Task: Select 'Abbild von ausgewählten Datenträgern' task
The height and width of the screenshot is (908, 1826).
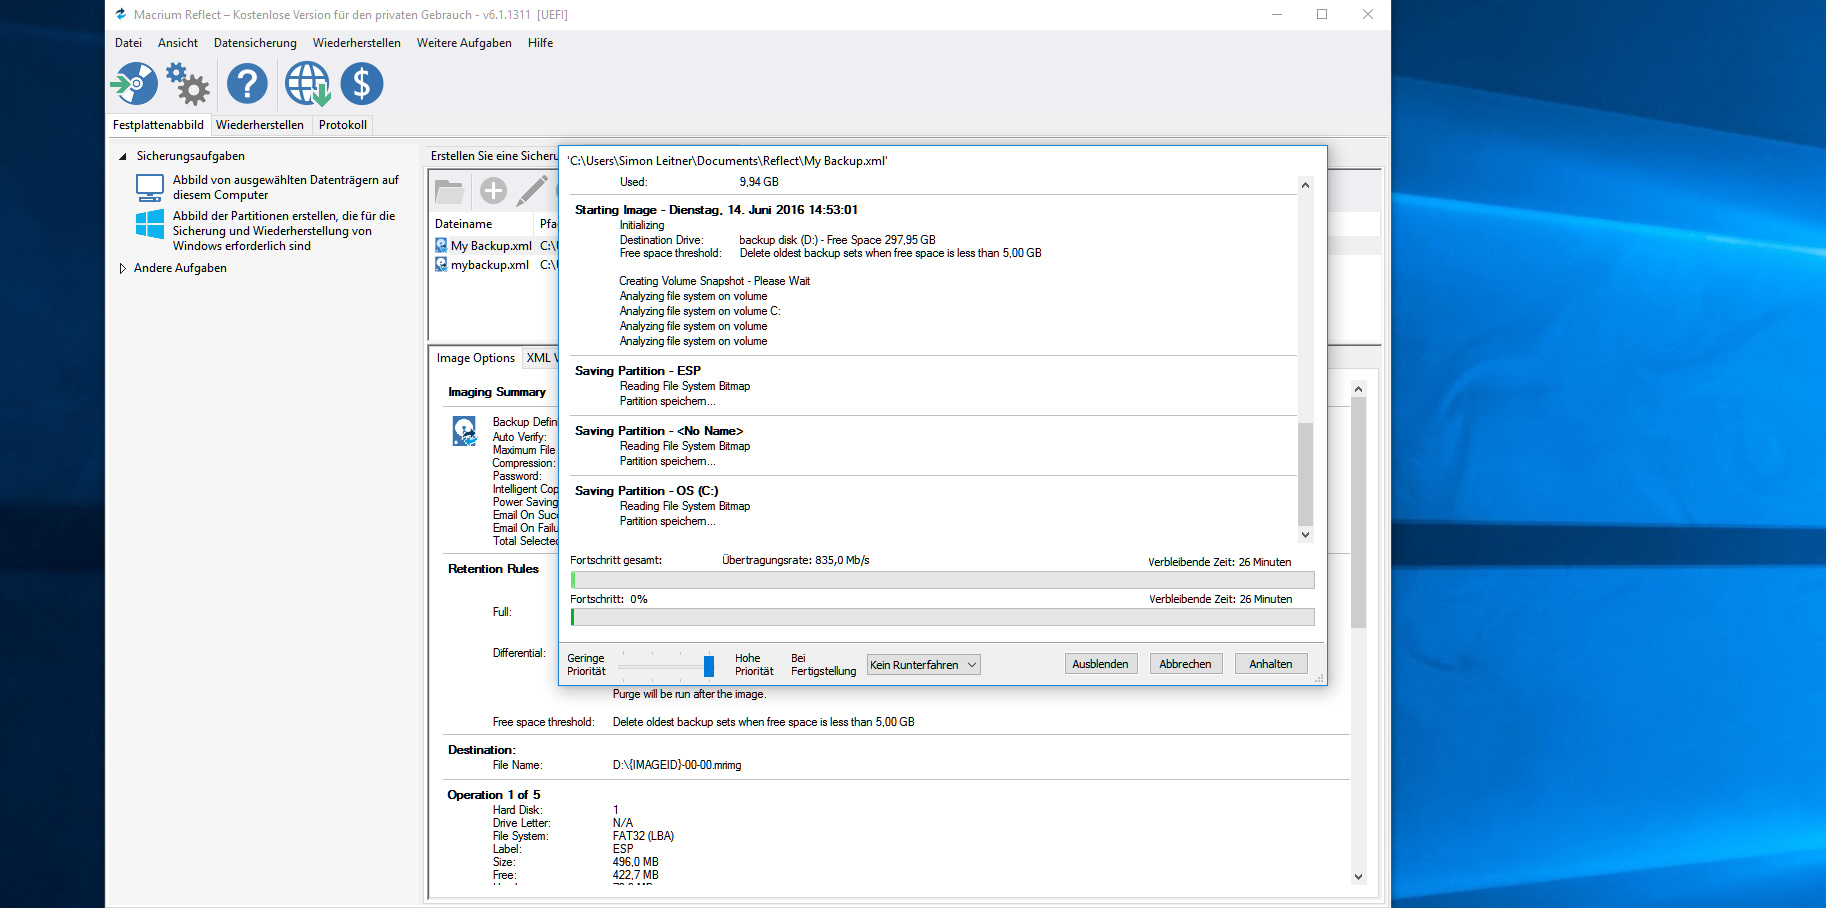Action: coord(285,188)
